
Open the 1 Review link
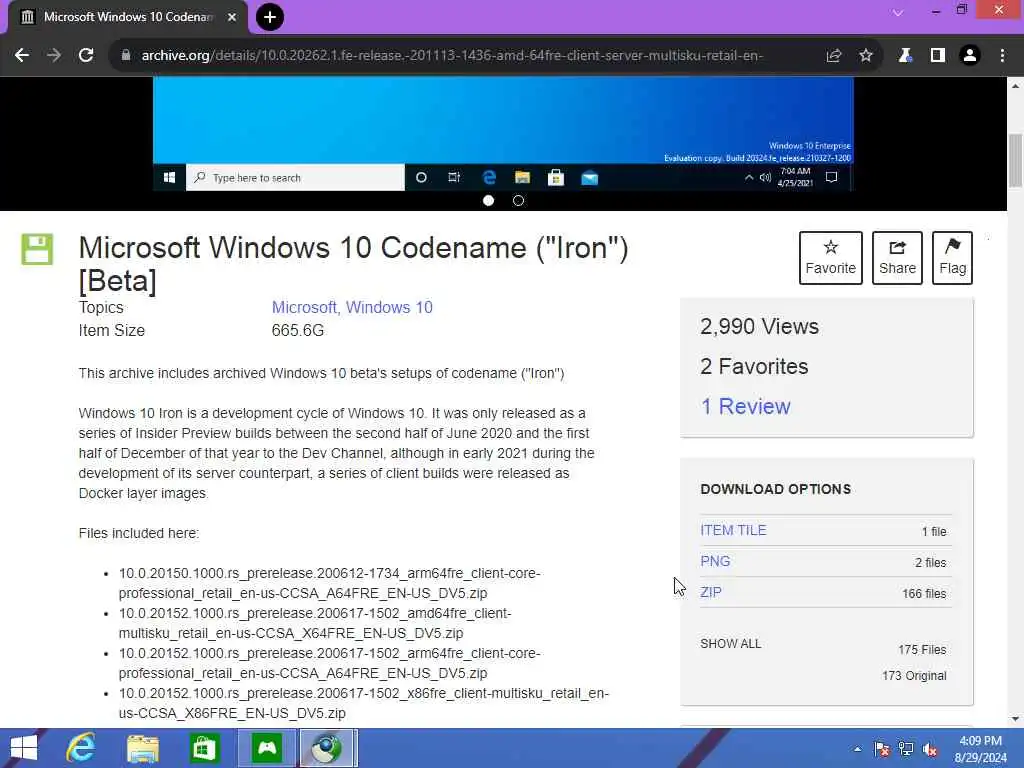745,406
